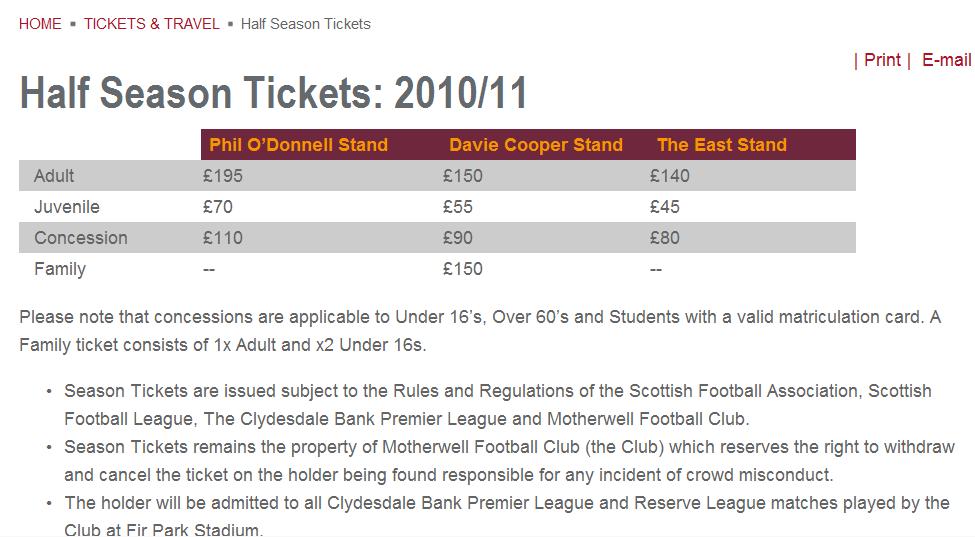Click the Half Season Tickets: 2010/11 heading
This screenshot has height=537, width=975.
tap(274, 93)
